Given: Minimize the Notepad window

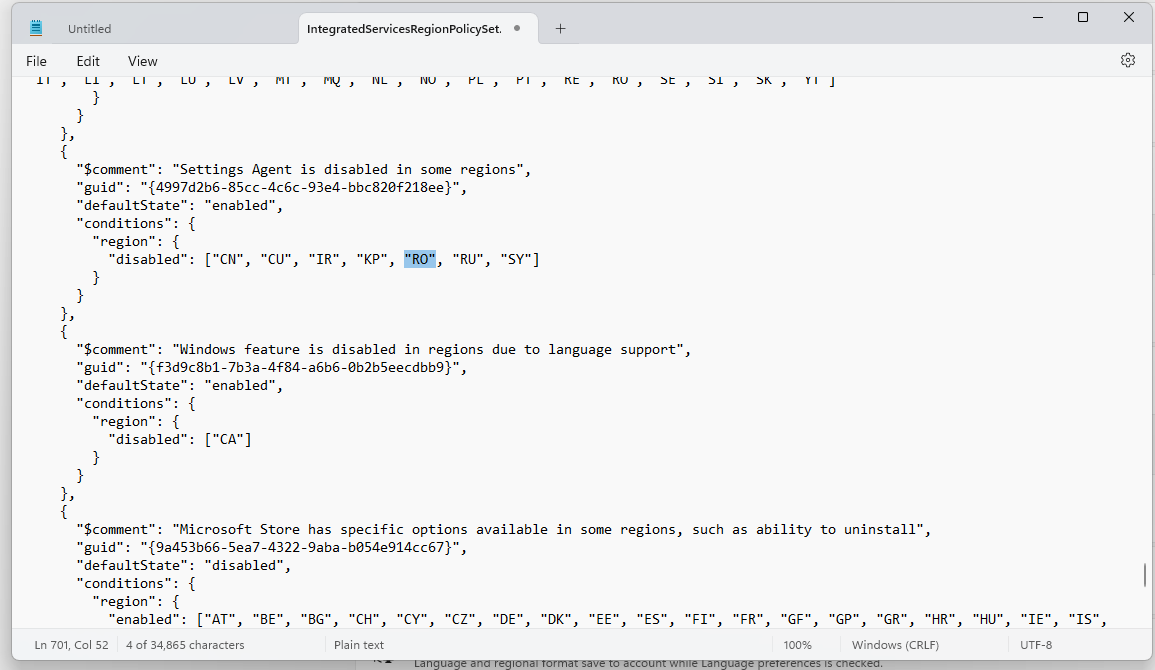Looking at the screenshot, I should [x=1037, y=17].
